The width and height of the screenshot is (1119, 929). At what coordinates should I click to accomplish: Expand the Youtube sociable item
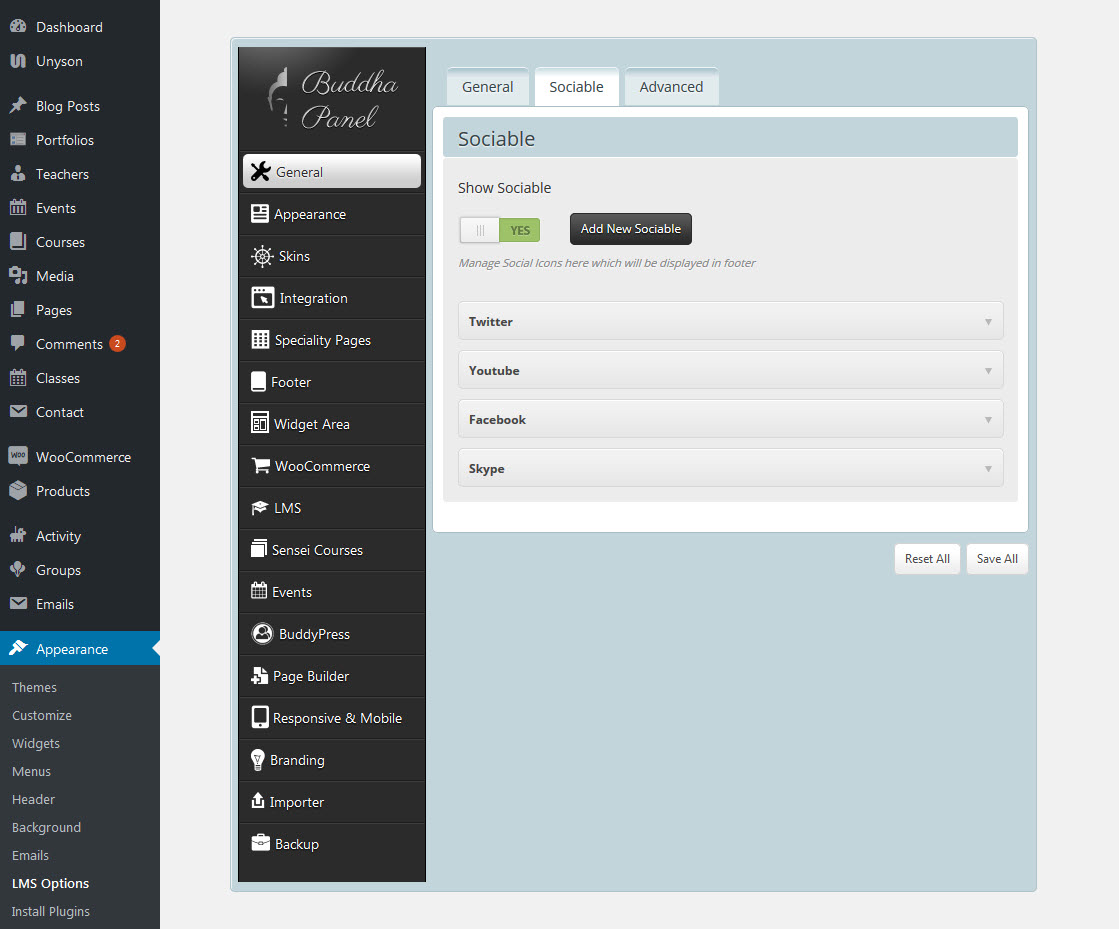(730, 370)
